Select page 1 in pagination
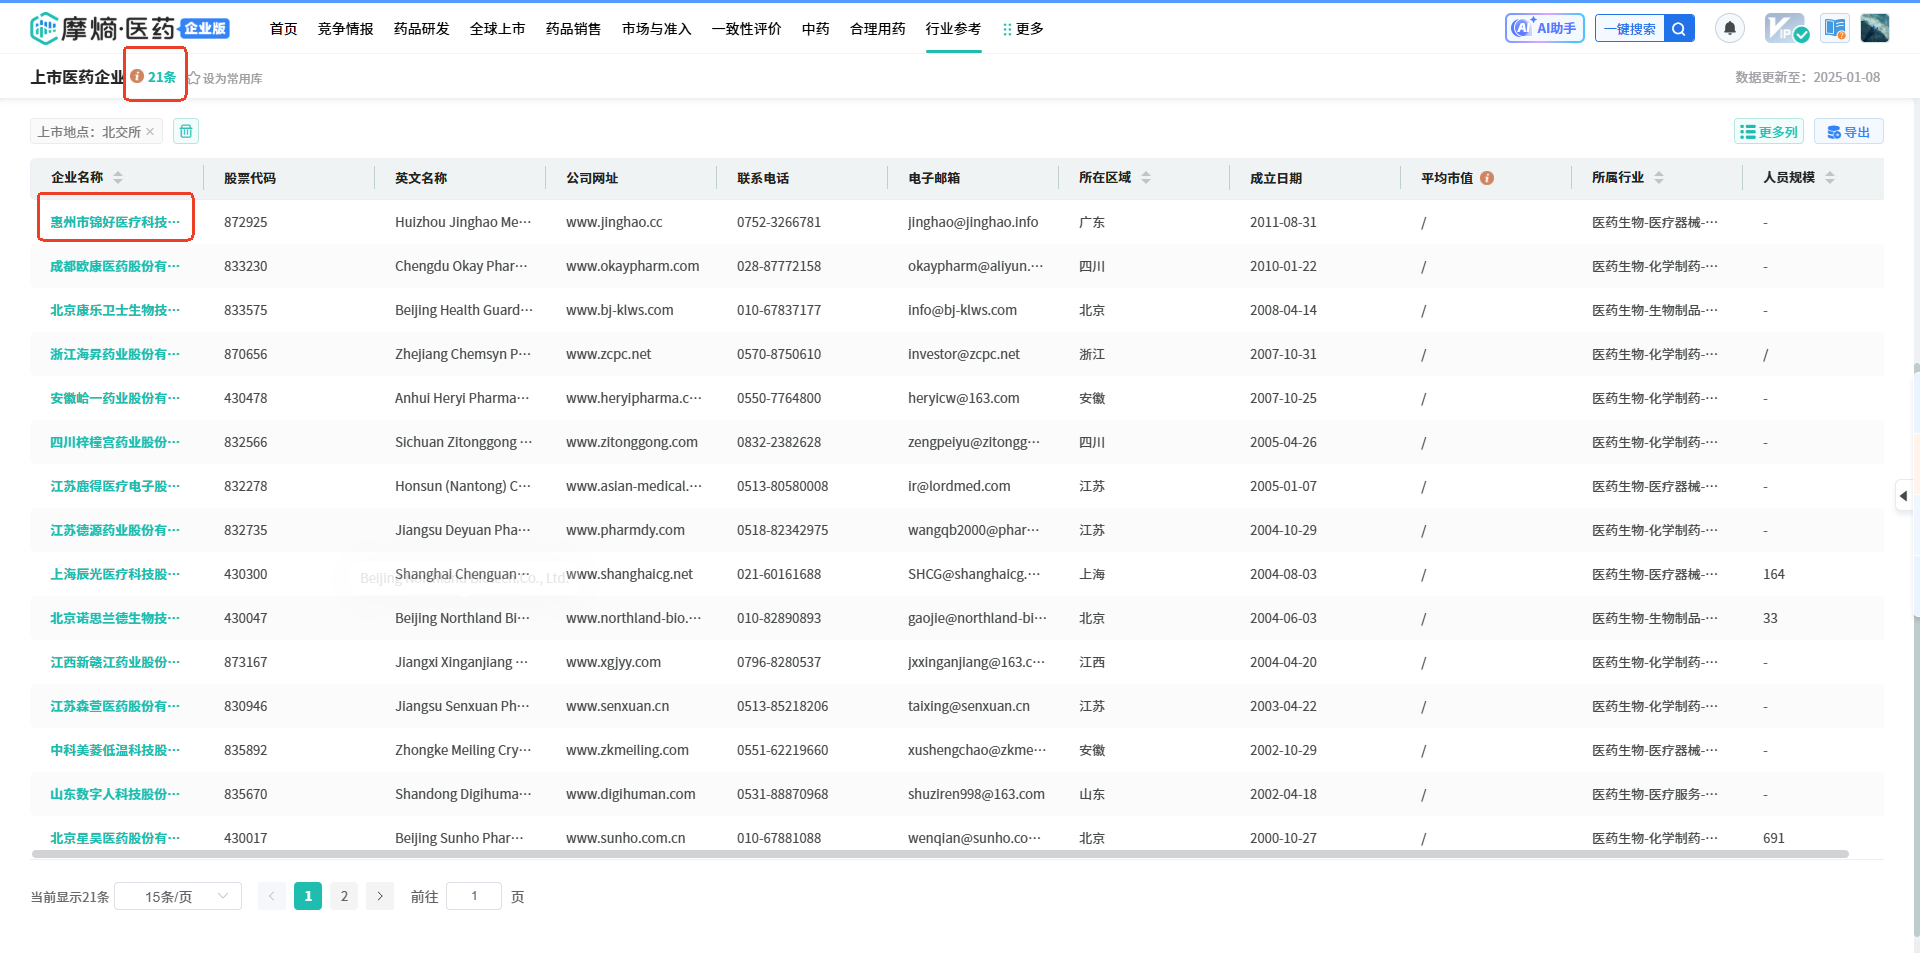This screenshot has width=1920, height=953. click(x=308, y=896)
